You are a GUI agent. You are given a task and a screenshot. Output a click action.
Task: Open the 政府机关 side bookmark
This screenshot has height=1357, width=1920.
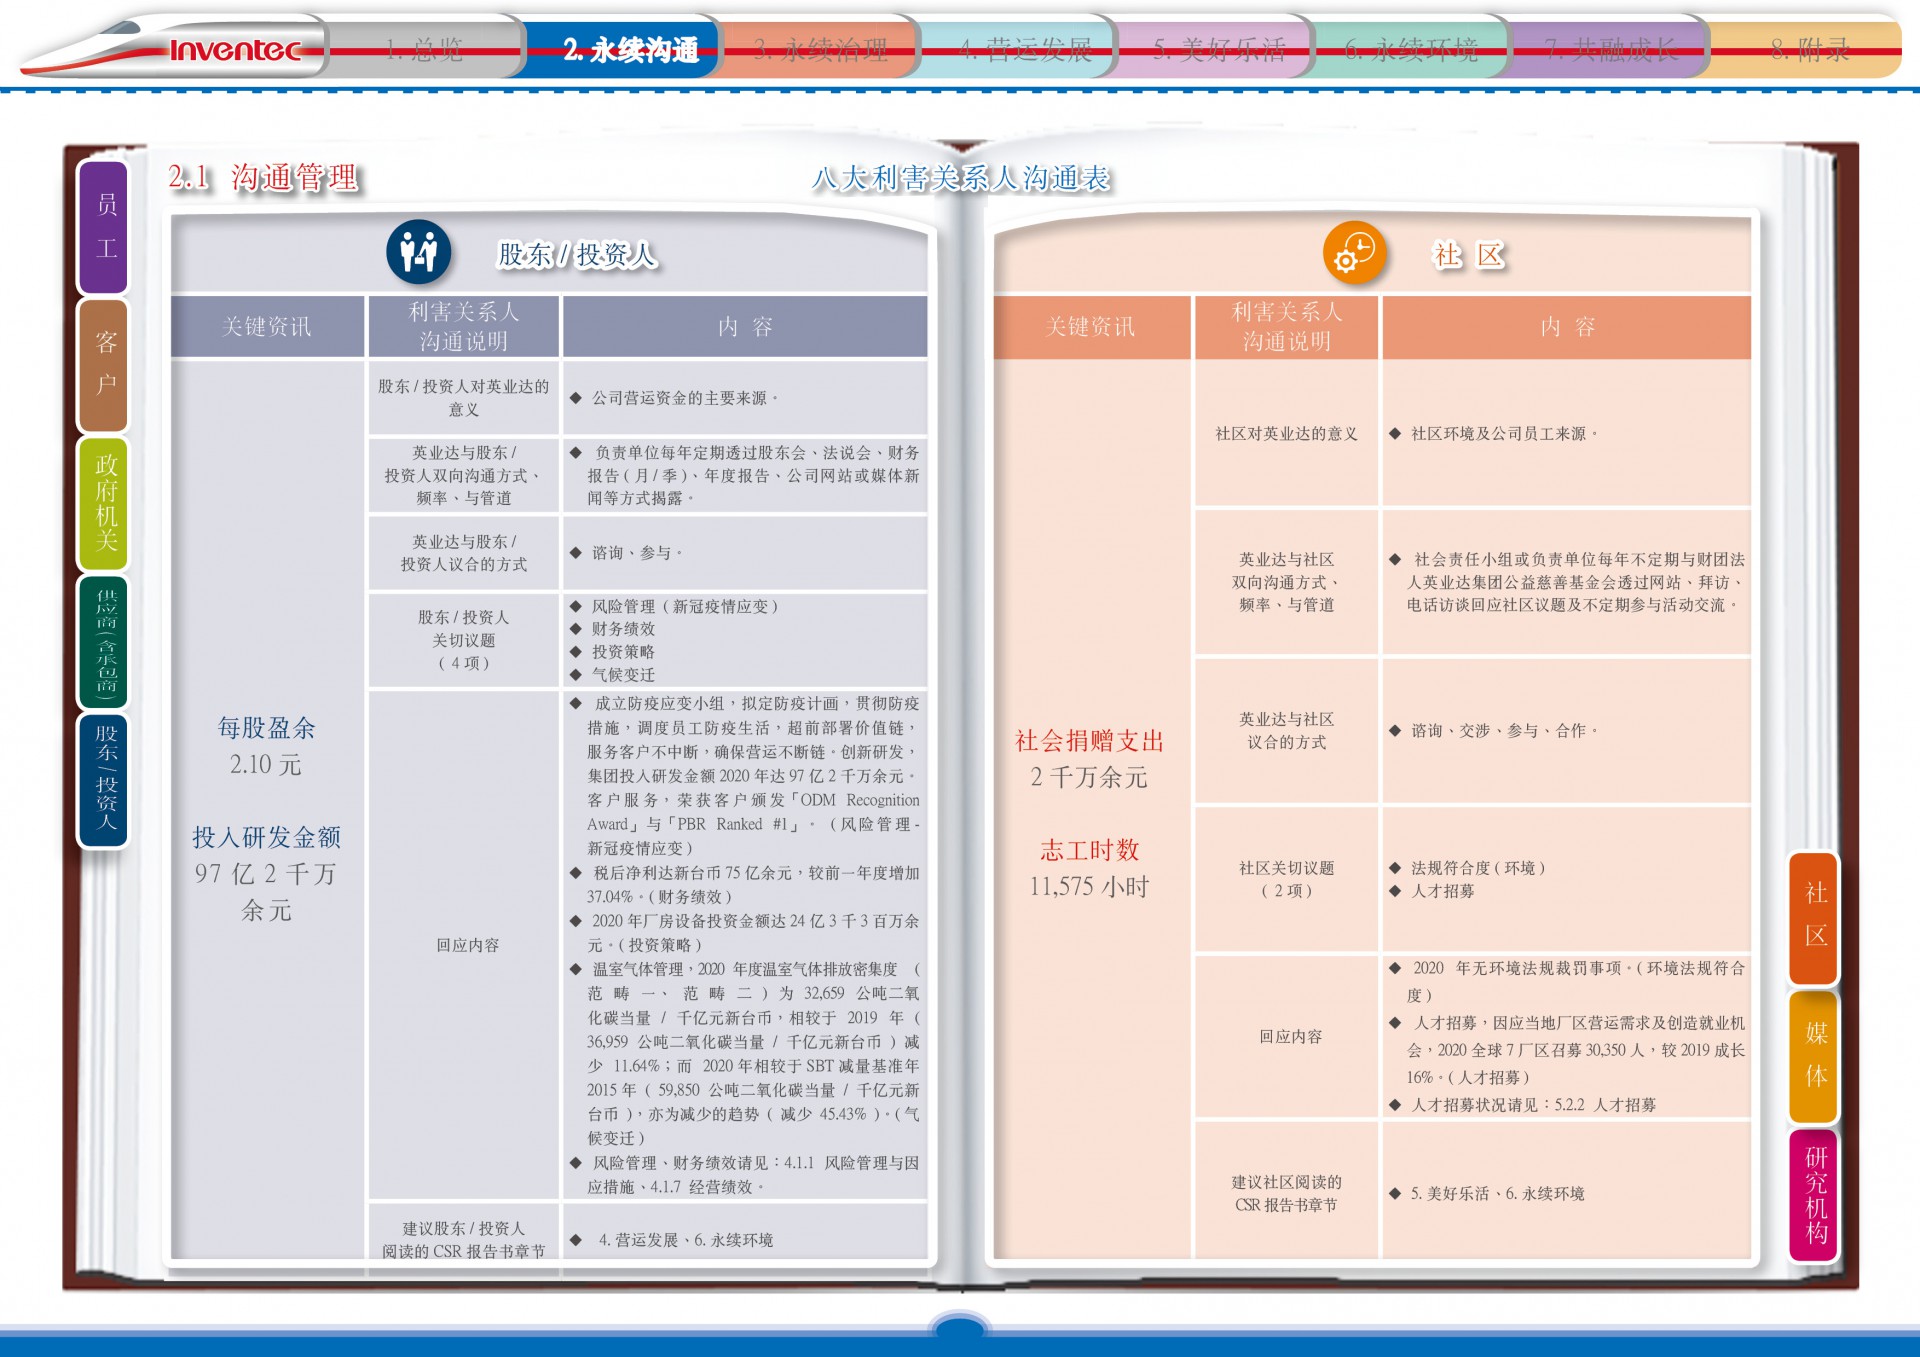tap(105, 503)
